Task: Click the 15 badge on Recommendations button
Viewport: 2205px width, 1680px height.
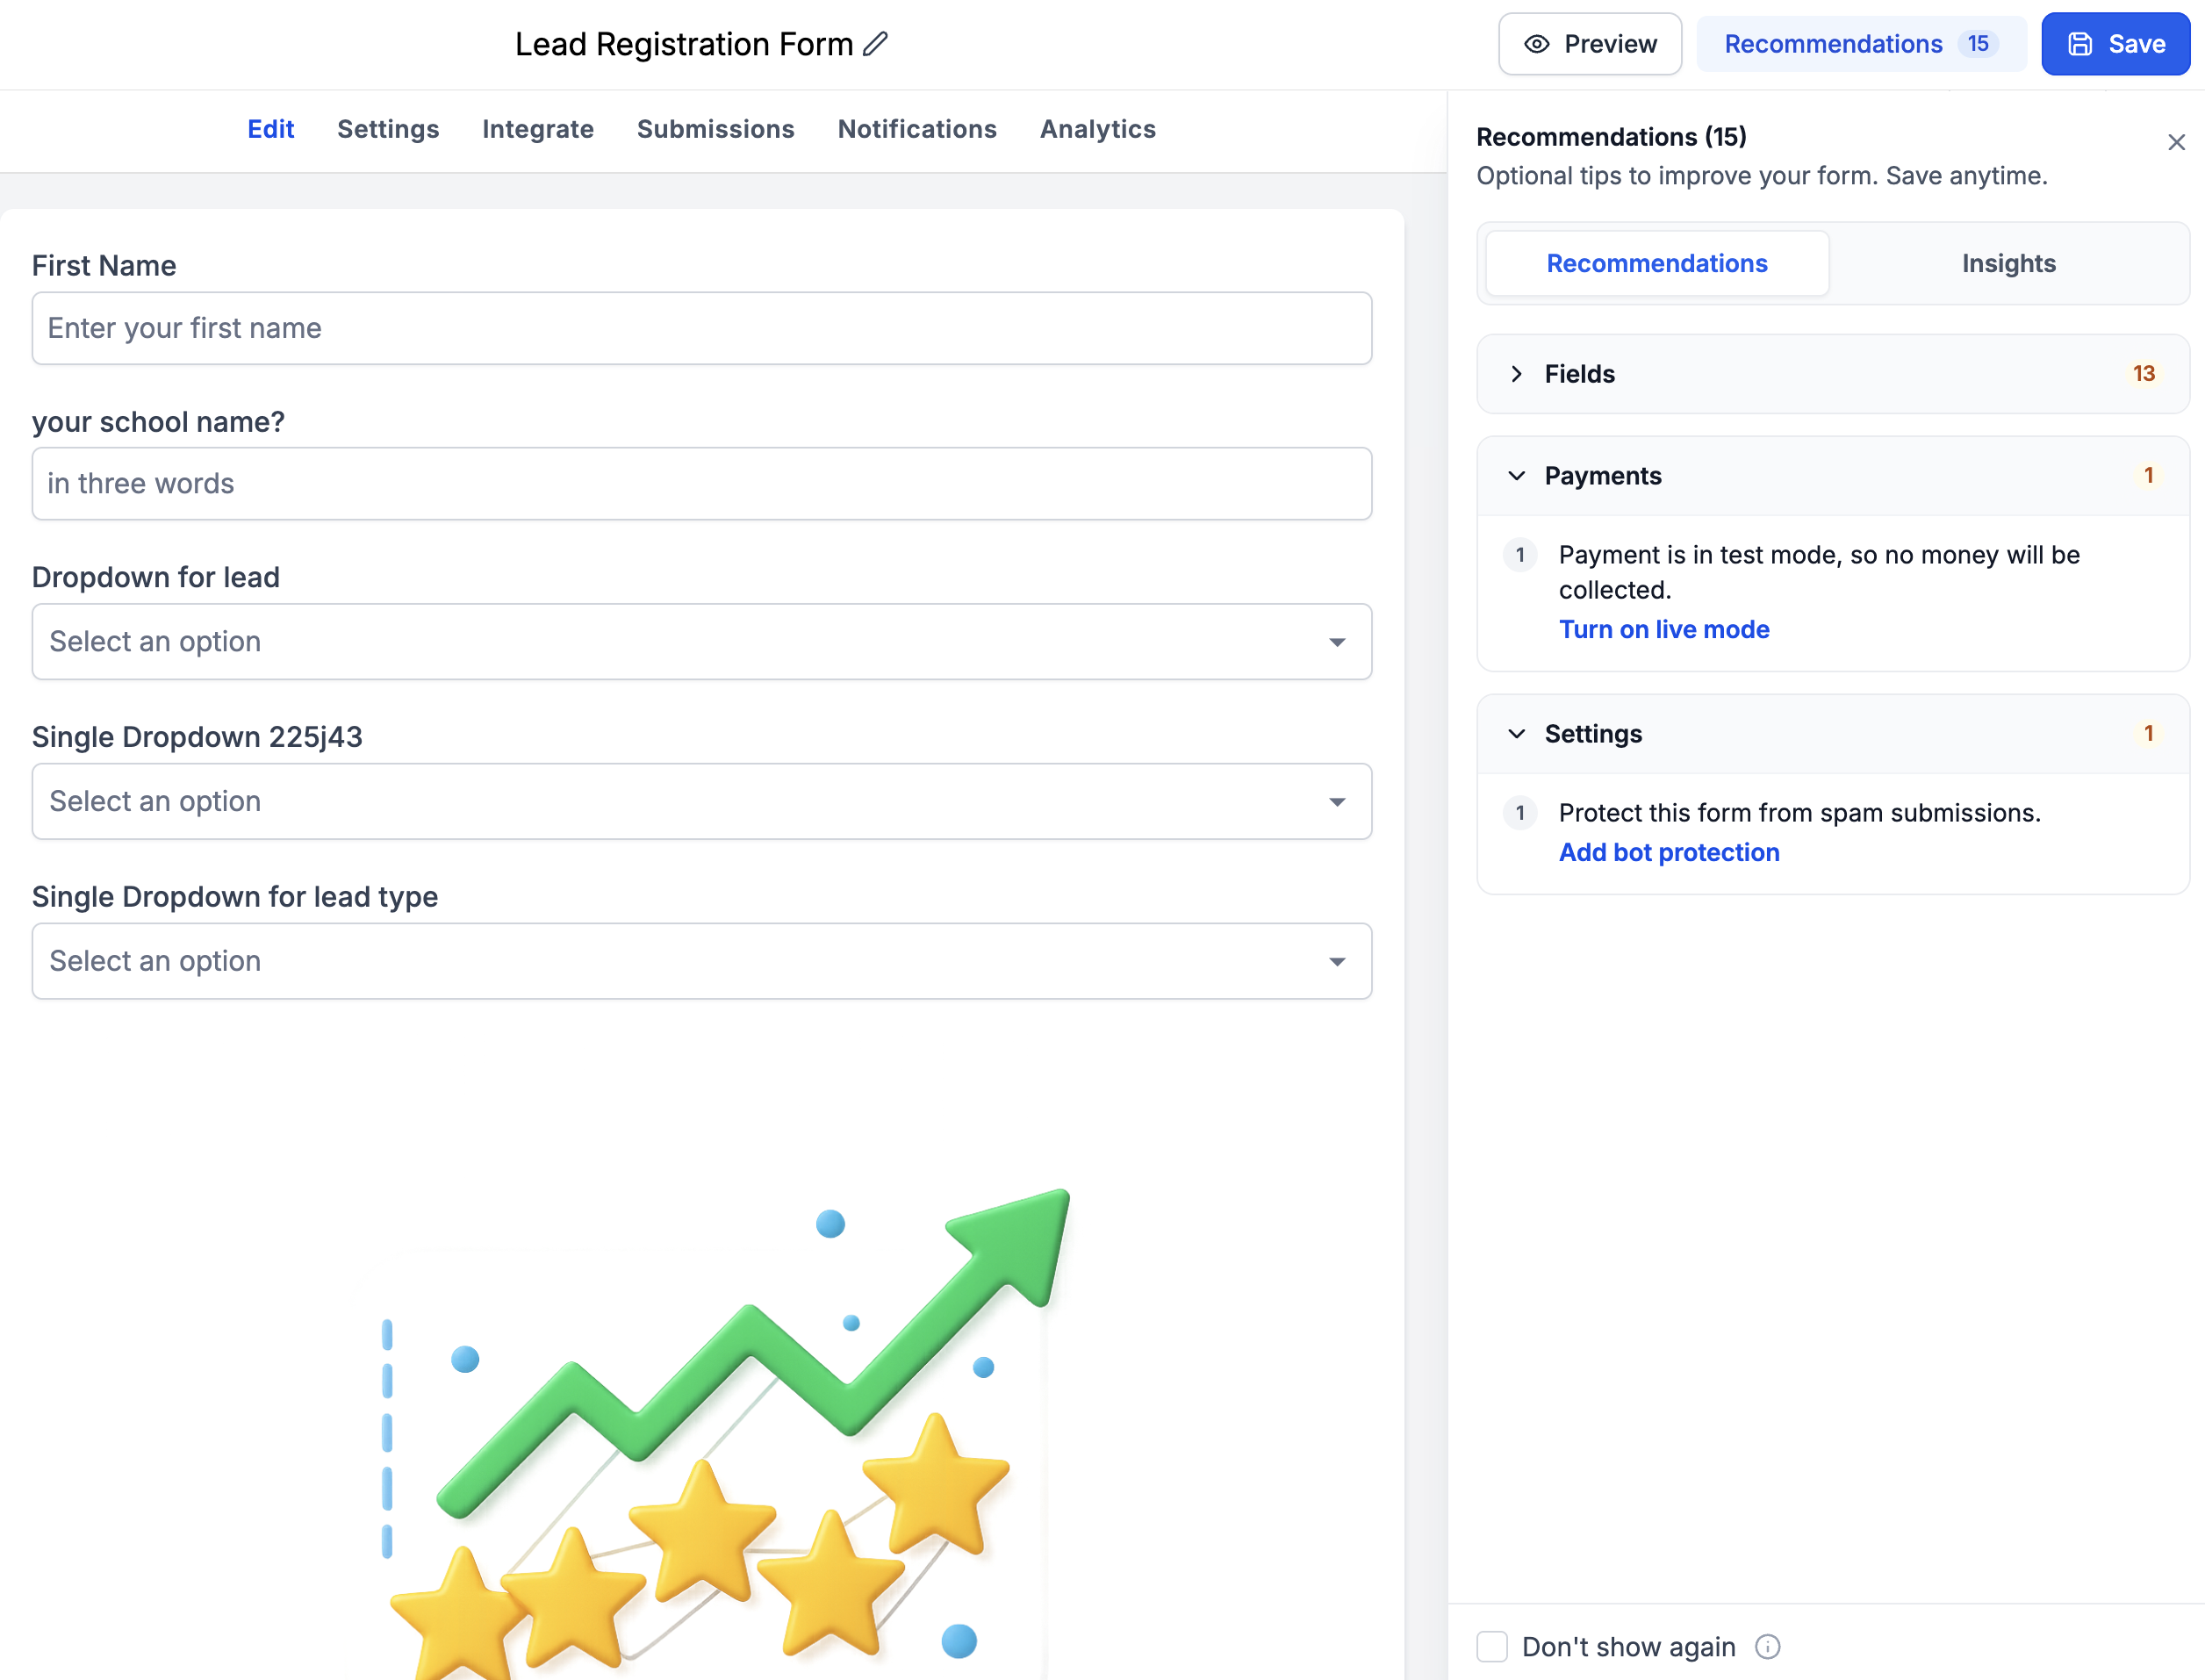Action: tap(1977, 44)
